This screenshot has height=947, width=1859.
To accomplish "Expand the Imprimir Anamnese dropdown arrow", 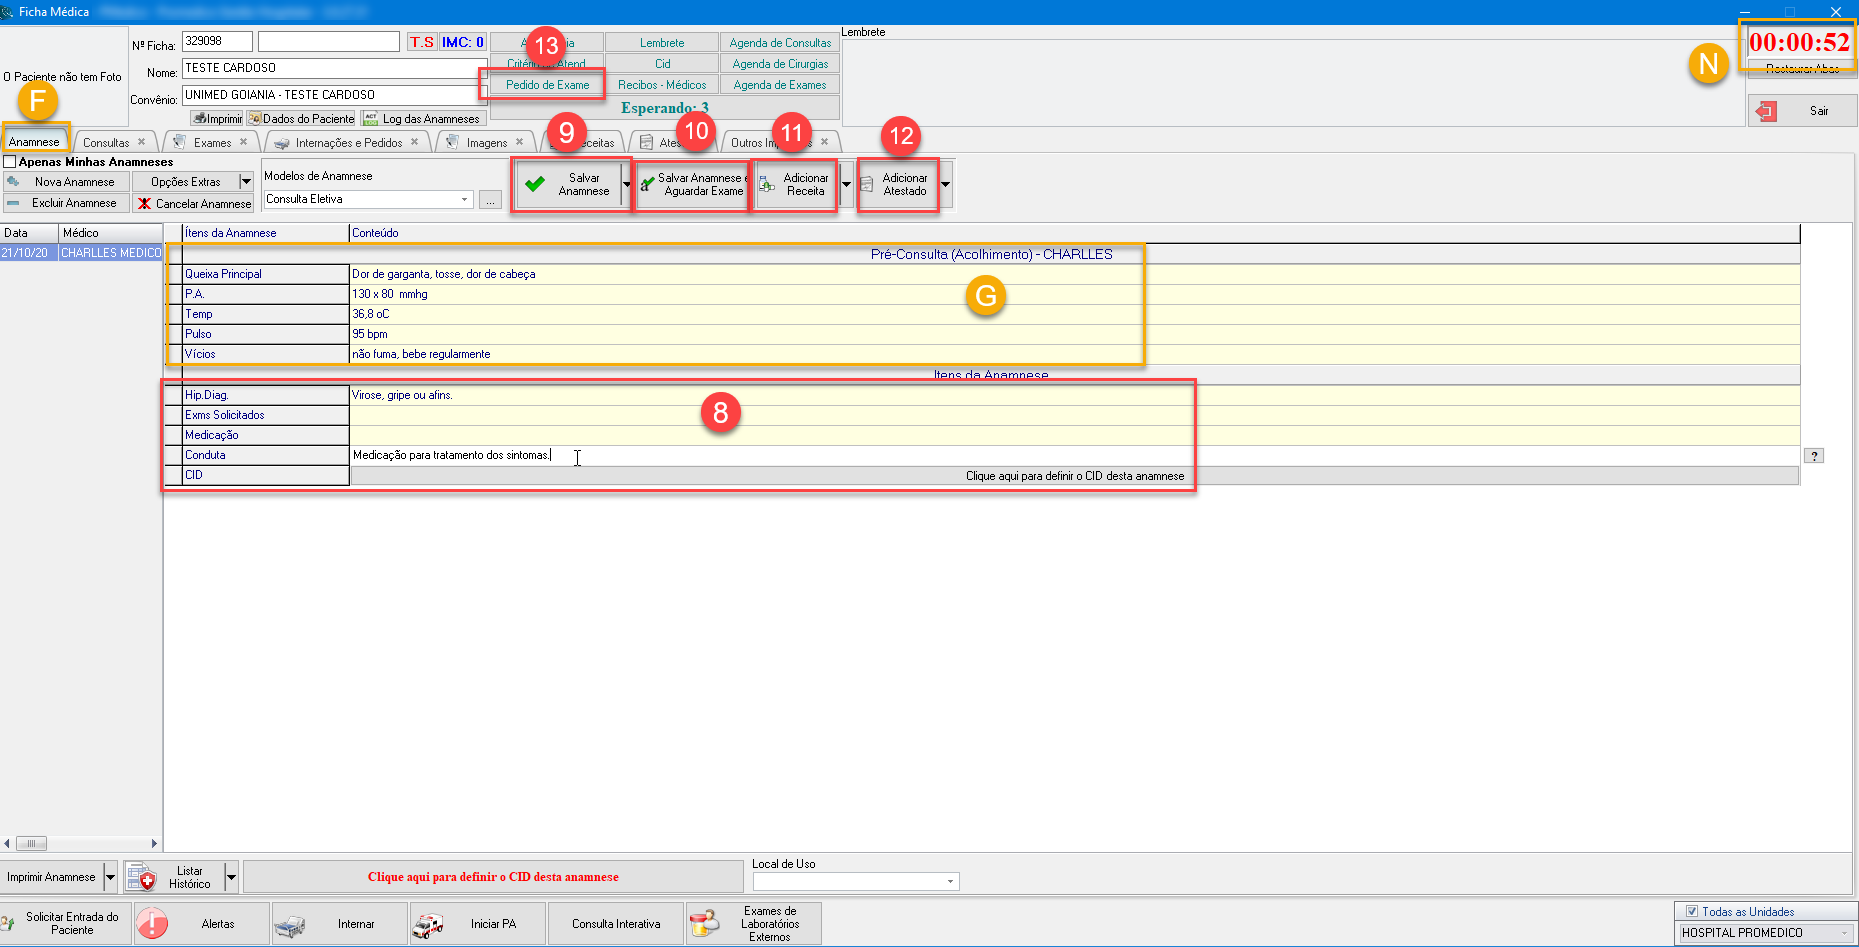I will tap(110, 878).
